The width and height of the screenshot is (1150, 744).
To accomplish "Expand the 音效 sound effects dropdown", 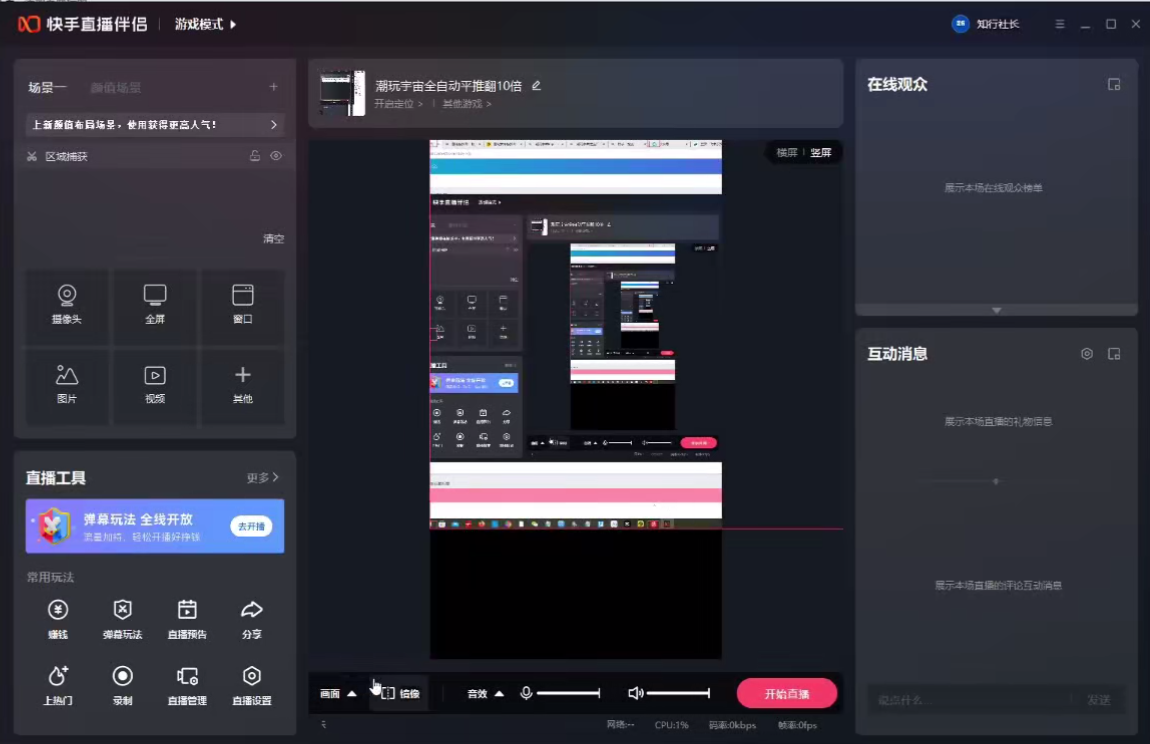I will tap(499, 694).
